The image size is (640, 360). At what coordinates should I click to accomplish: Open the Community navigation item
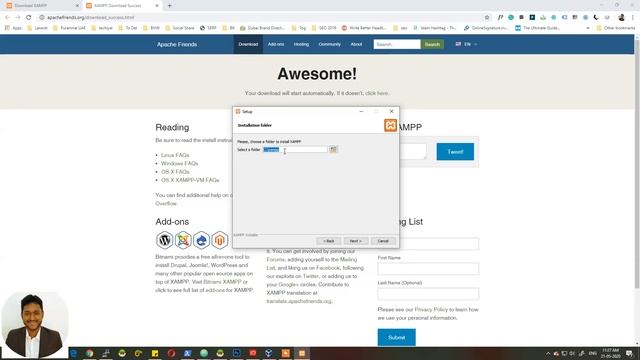click(x=329, y=44)
